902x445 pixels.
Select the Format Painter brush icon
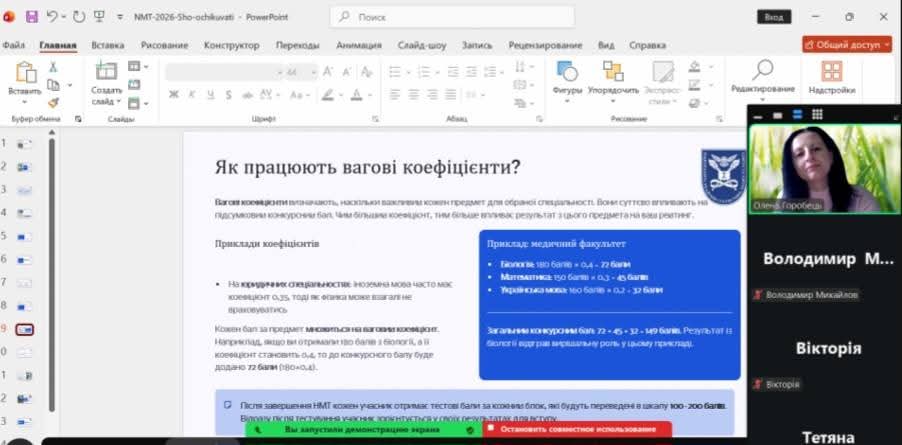(53, 102)
